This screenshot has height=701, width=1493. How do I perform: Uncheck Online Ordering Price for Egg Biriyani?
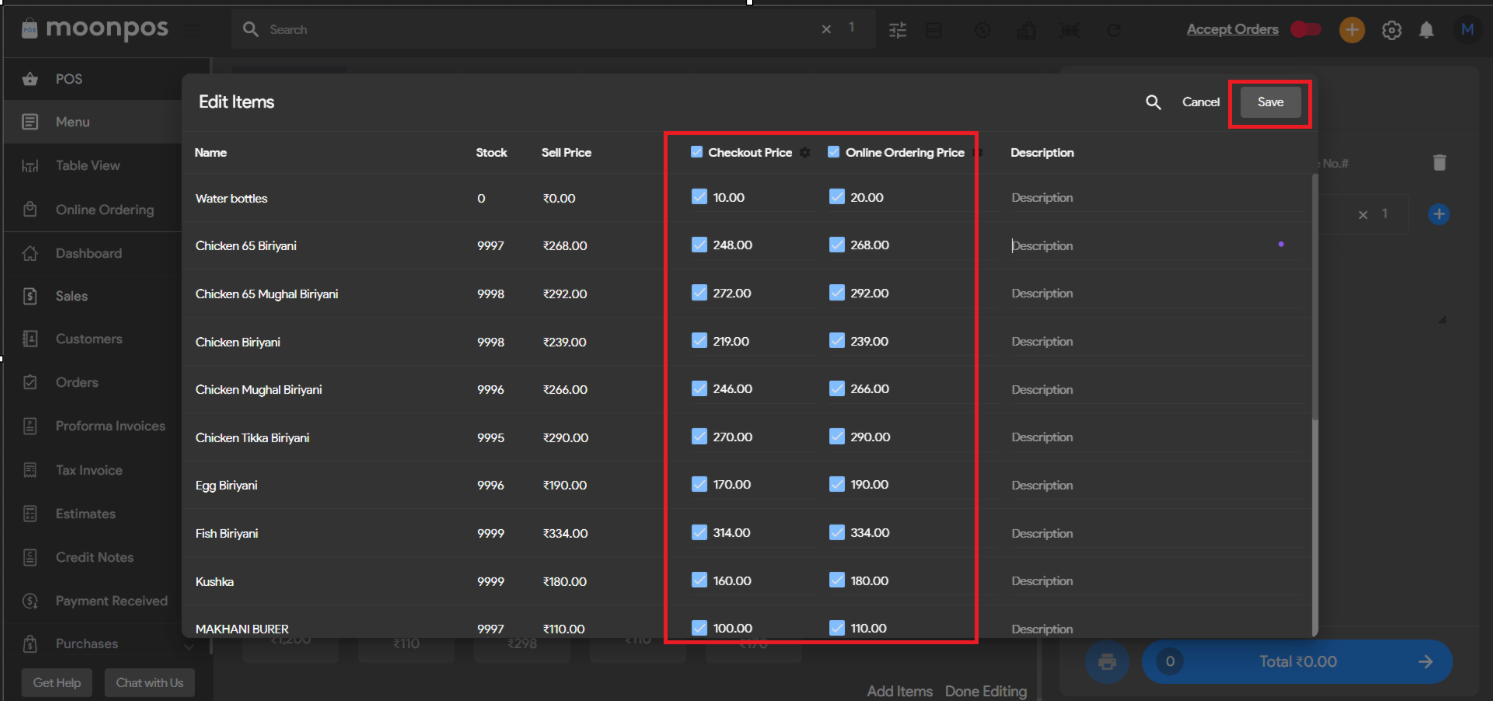(837, 484)
